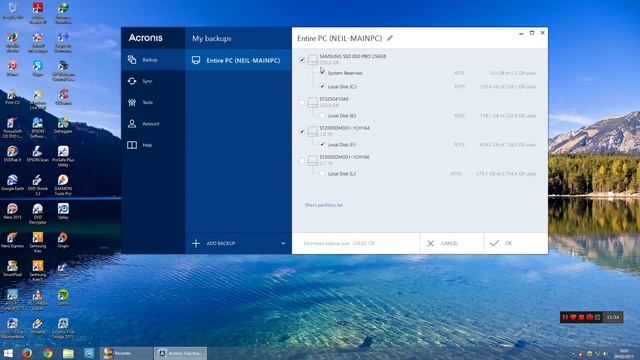Click the SAMSUNG SSD 850 PRO disk icon
The image size is (640, 360).
click(x=313, y=60)
